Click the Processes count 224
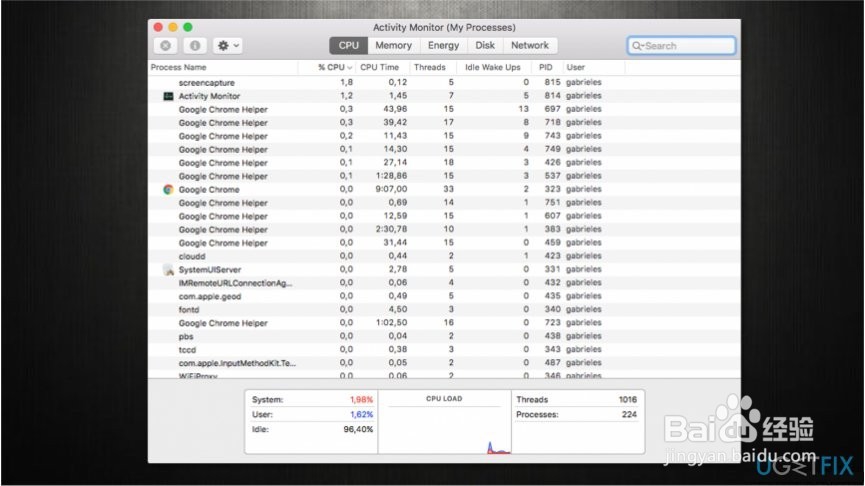The height and width of the screenshot is (486, 865). click(629, 414)
